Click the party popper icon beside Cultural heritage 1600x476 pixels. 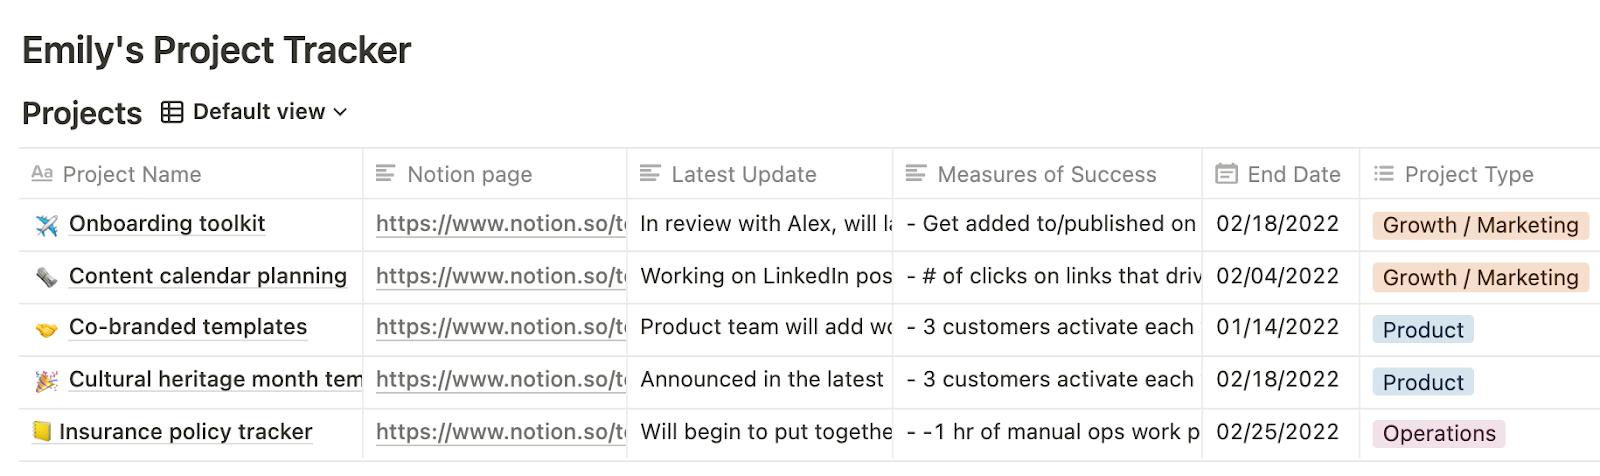point(46,381)
